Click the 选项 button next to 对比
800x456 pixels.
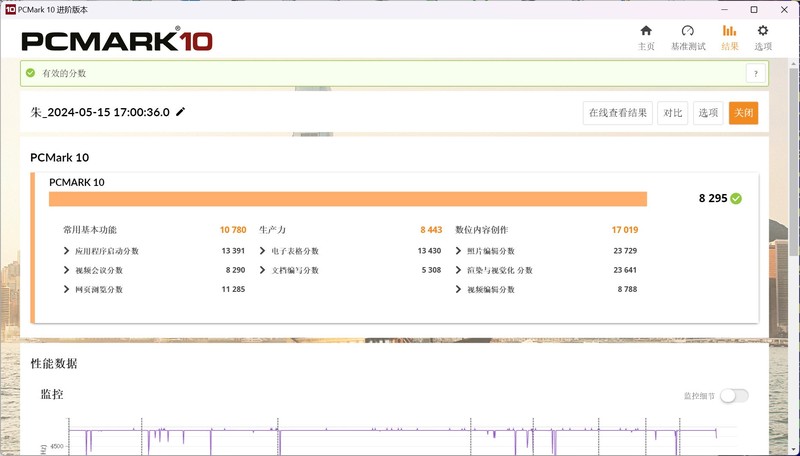click(x=708, y=113)
